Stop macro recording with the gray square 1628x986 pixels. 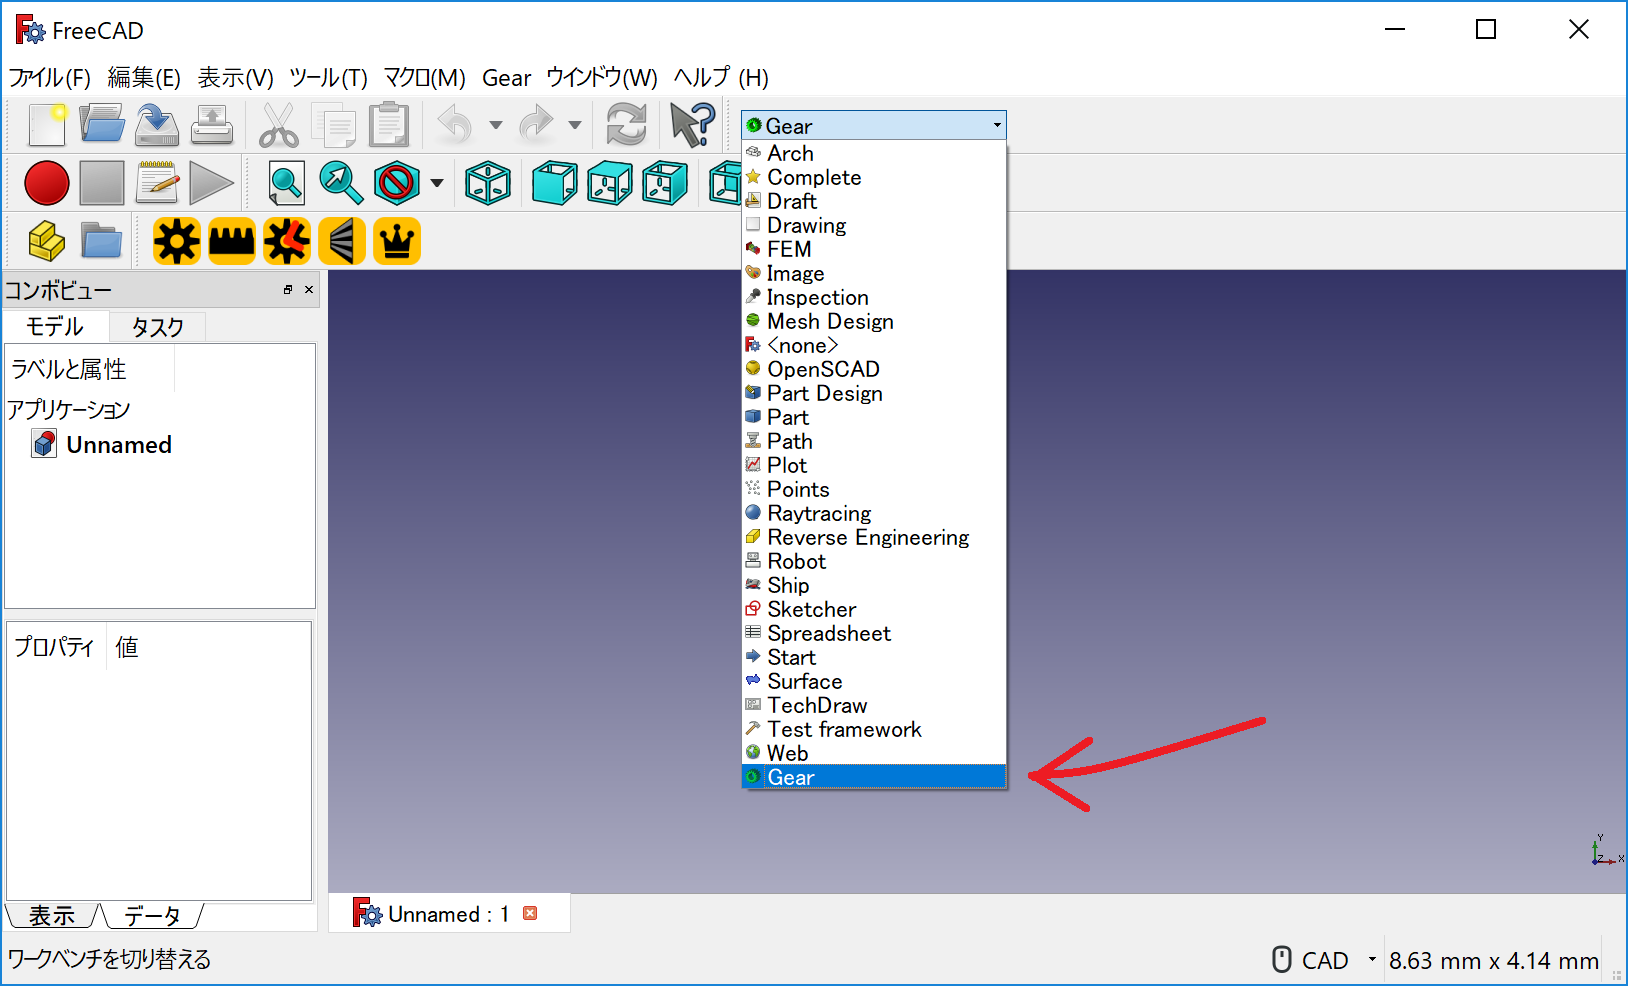102,183
